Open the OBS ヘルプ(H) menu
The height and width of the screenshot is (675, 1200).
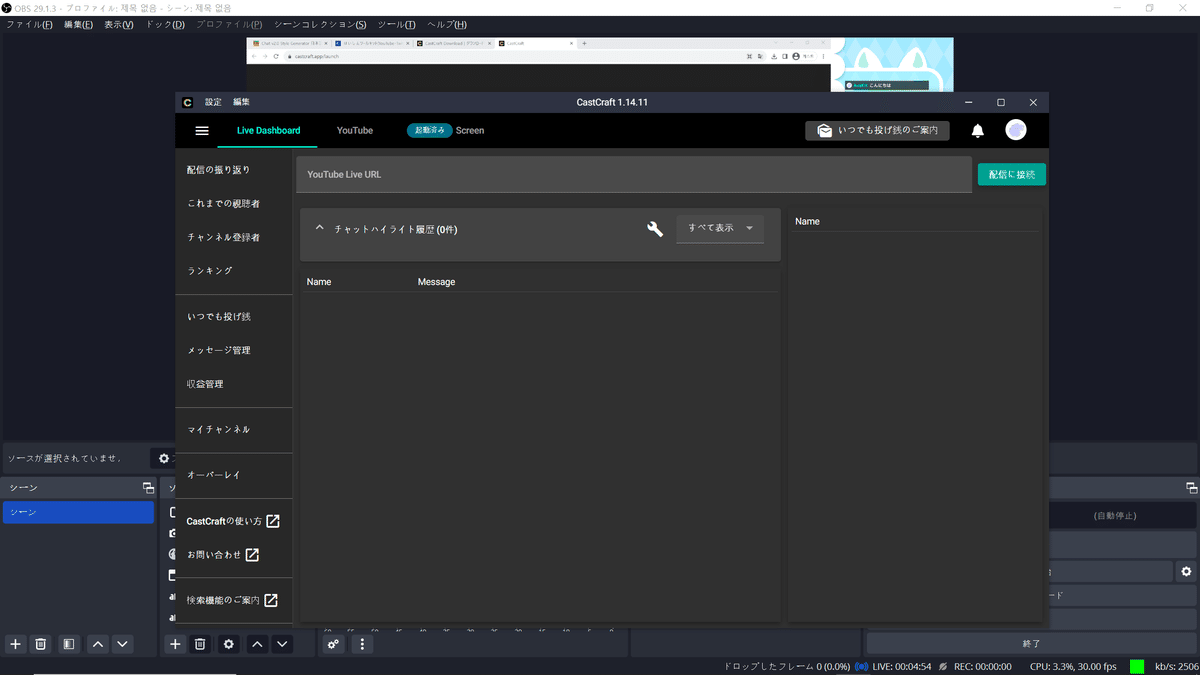[x=447, y=24]
